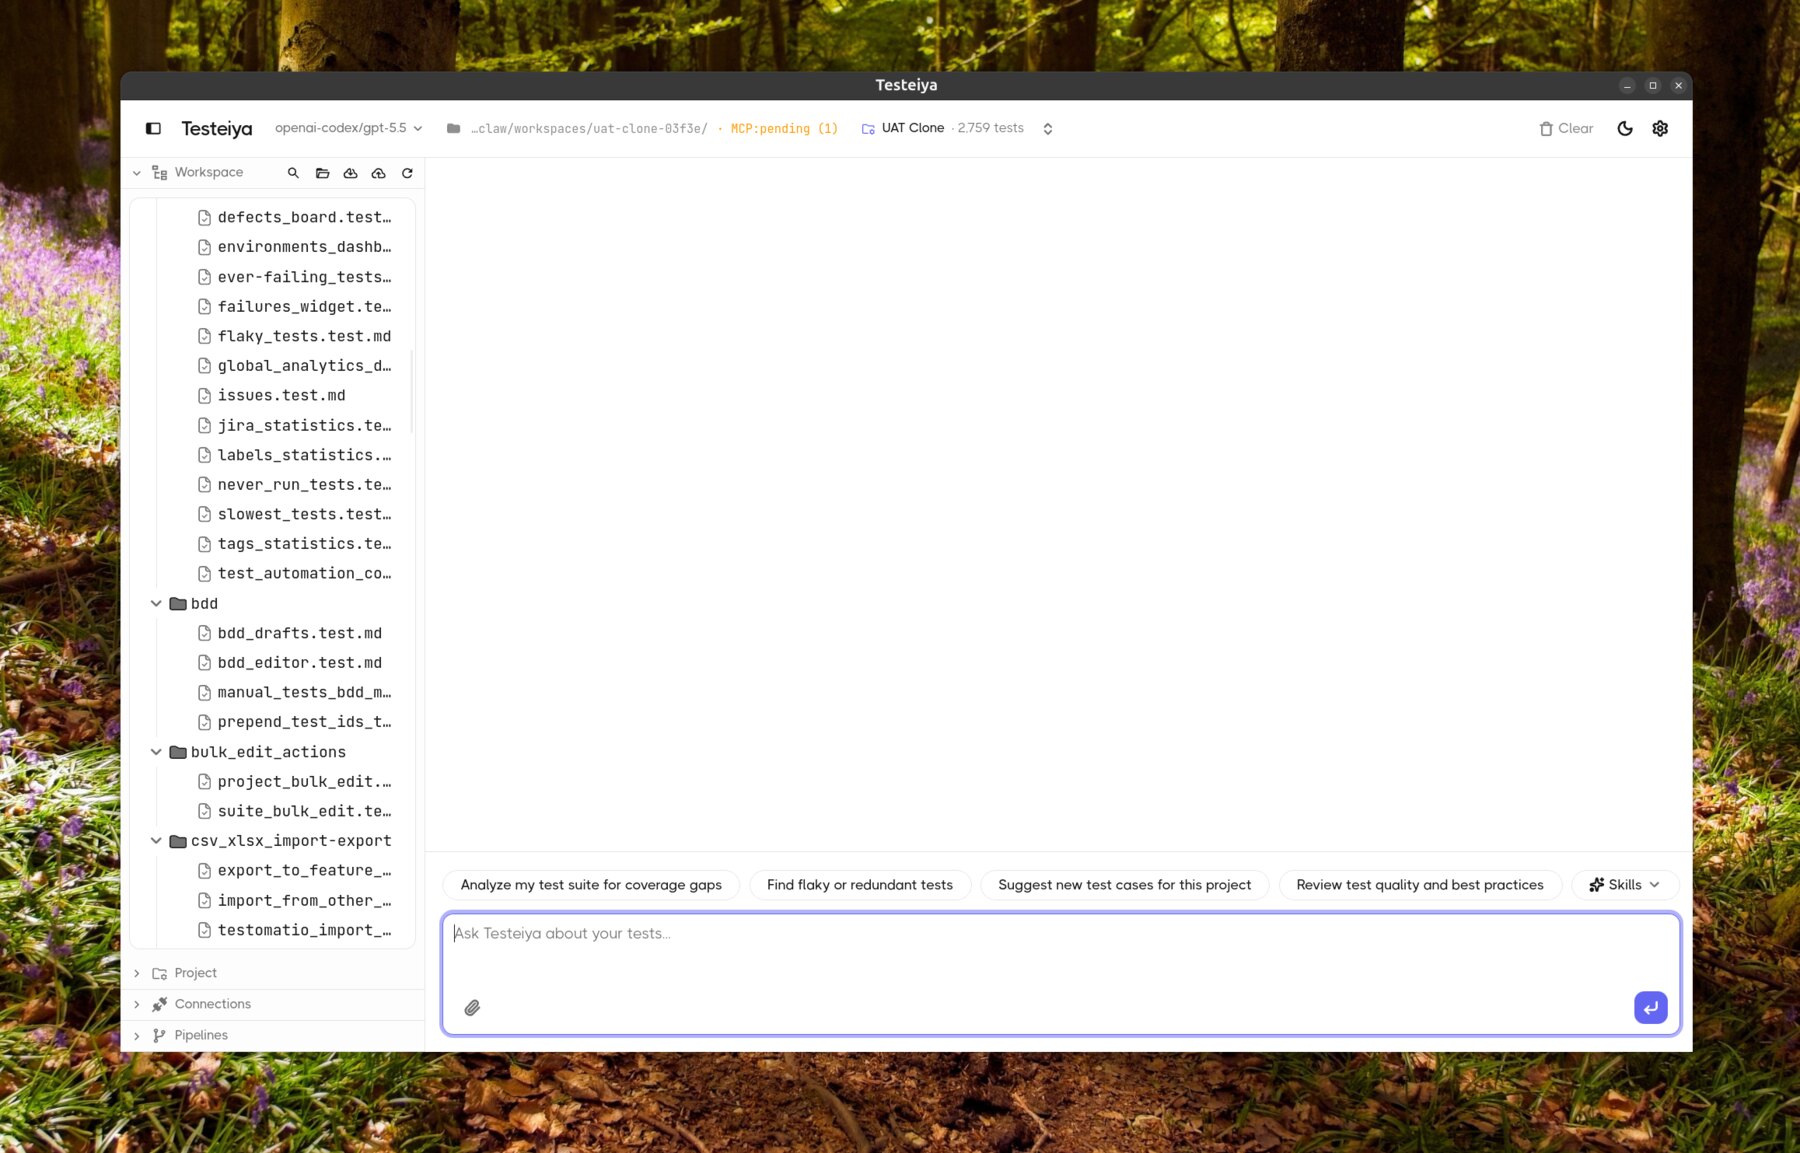Click Find flaky or redundant tests suggestion

[x=860, y=885]
